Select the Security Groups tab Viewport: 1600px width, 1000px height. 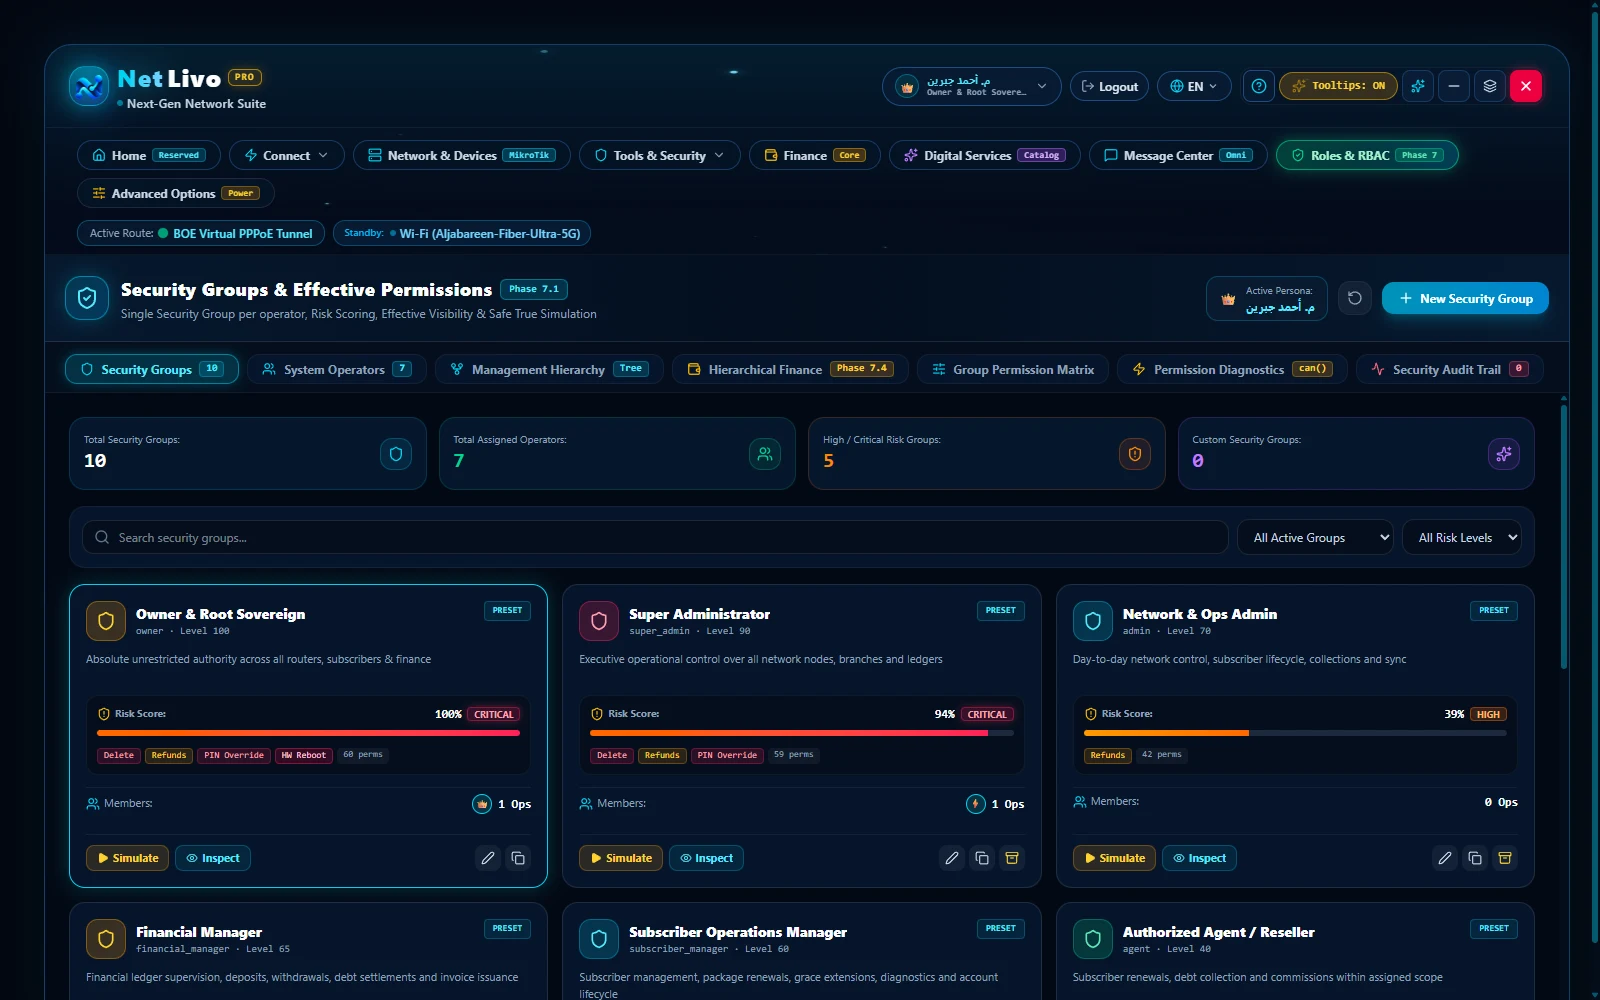click(152, 369)
